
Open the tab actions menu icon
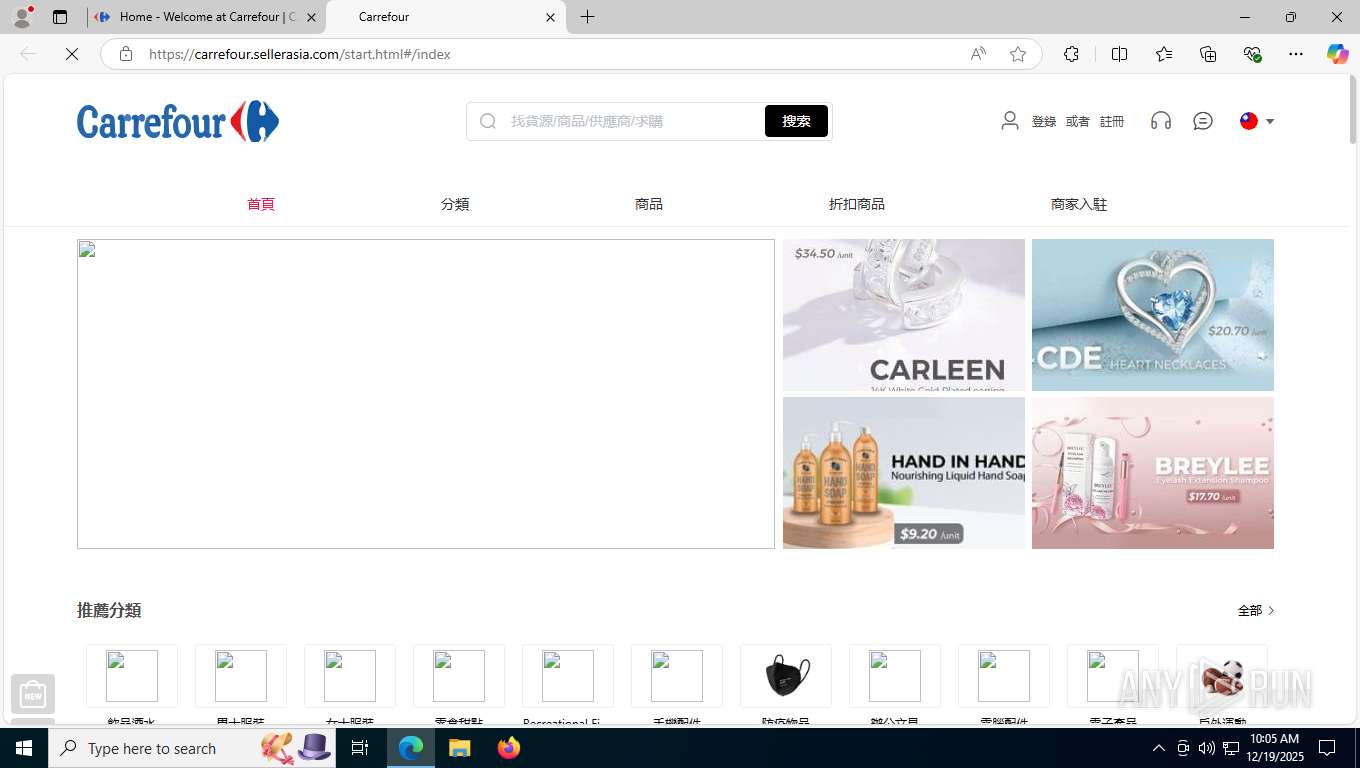(x=60, y=17)
